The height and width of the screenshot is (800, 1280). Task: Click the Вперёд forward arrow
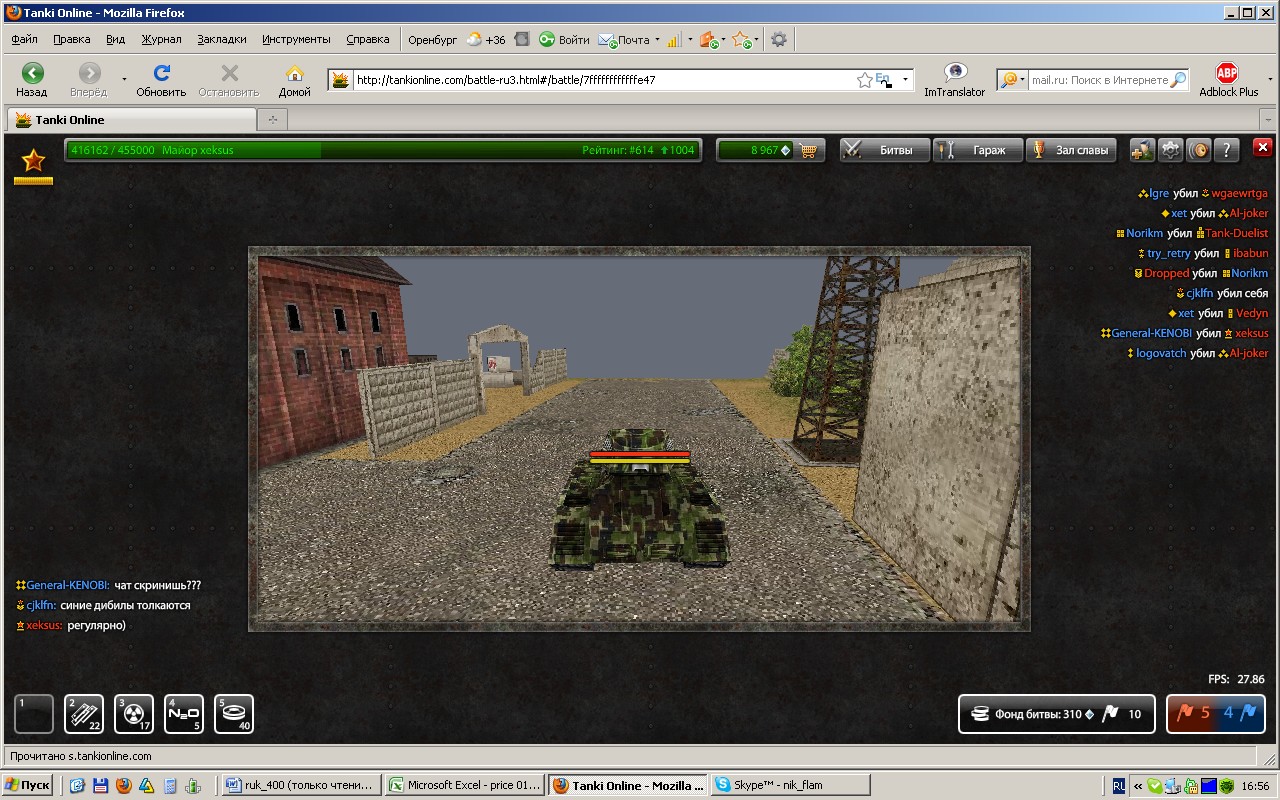(x=89, y=80)
